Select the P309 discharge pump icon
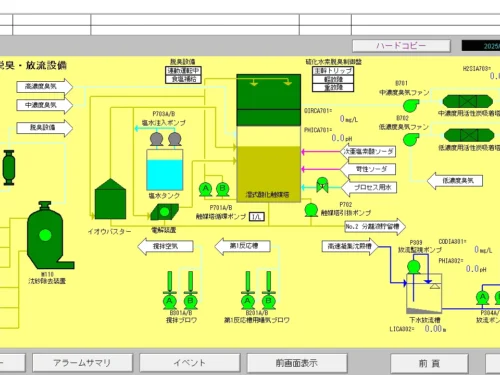The height and width of the screenshot is (375, 500). coord(414,267)
